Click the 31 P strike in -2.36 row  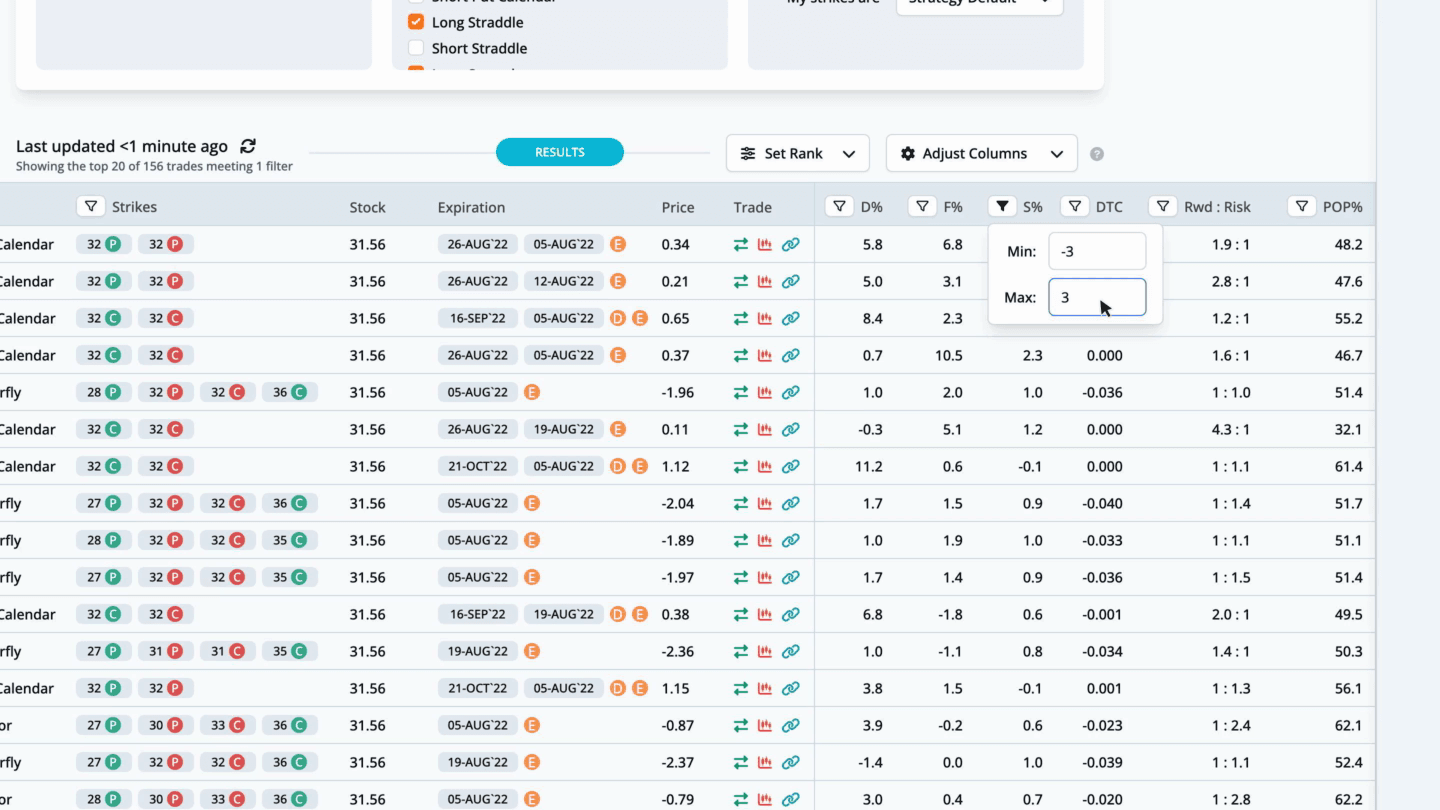(166, 651)
